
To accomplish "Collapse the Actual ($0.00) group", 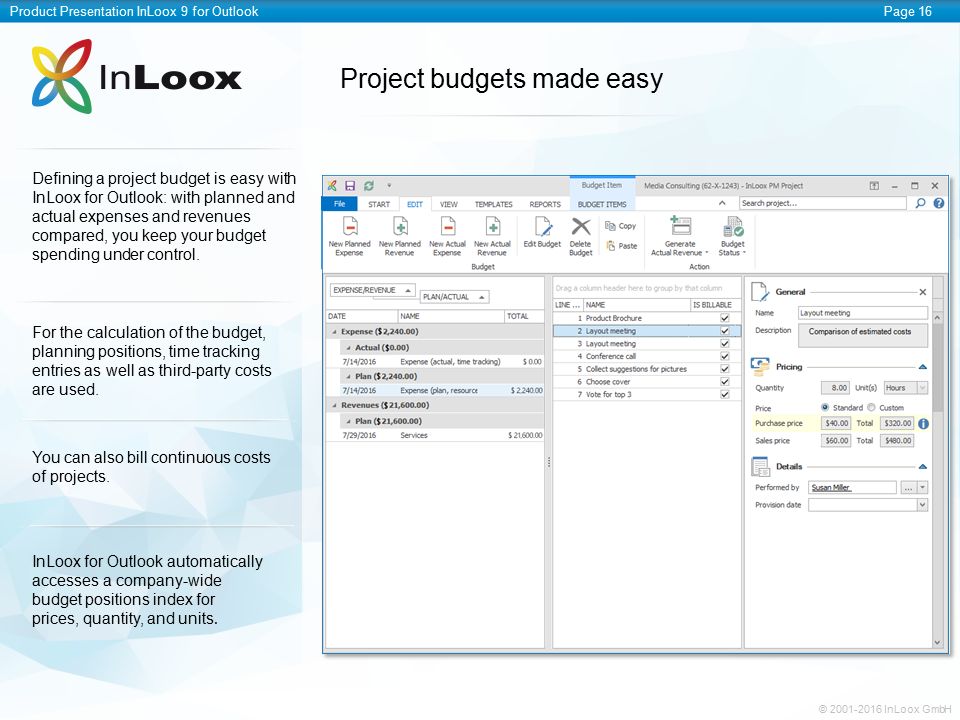I will point(349,348).
